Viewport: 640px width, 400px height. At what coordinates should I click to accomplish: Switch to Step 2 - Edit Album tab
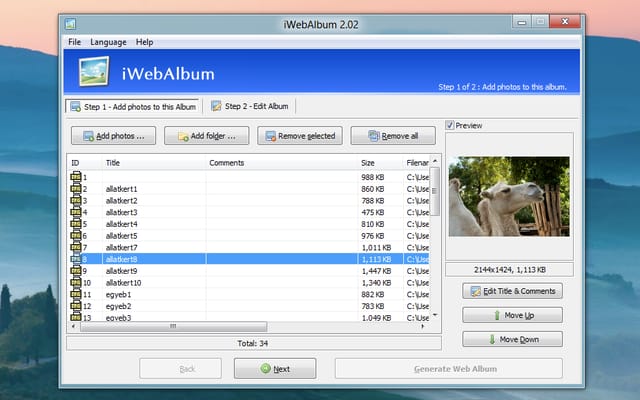pos(250,106)
